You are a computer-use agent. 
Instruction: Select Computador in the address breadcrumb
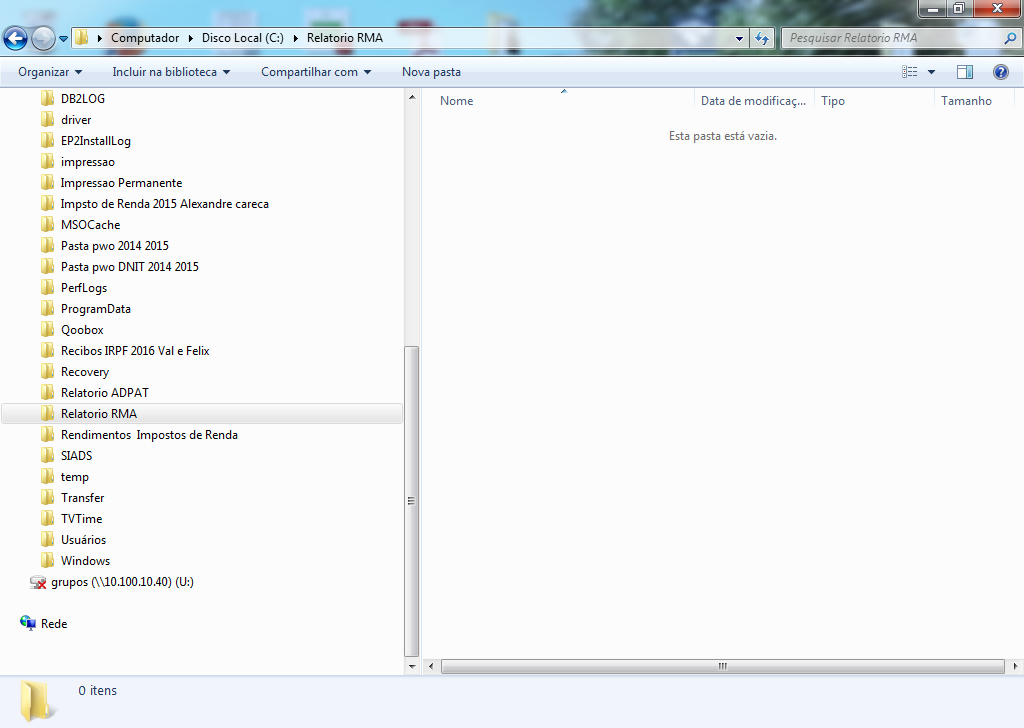pos(145,38)
